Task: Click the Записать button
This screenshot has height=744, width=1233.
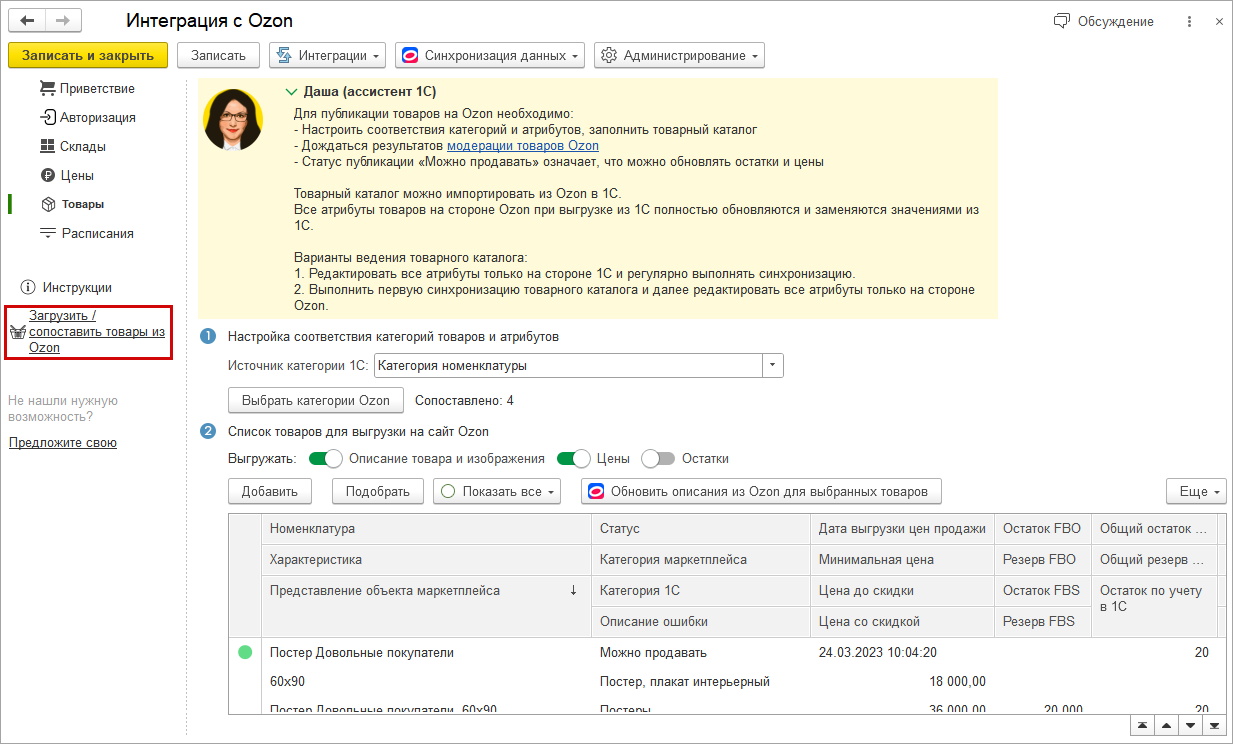Action: point(218,55)
